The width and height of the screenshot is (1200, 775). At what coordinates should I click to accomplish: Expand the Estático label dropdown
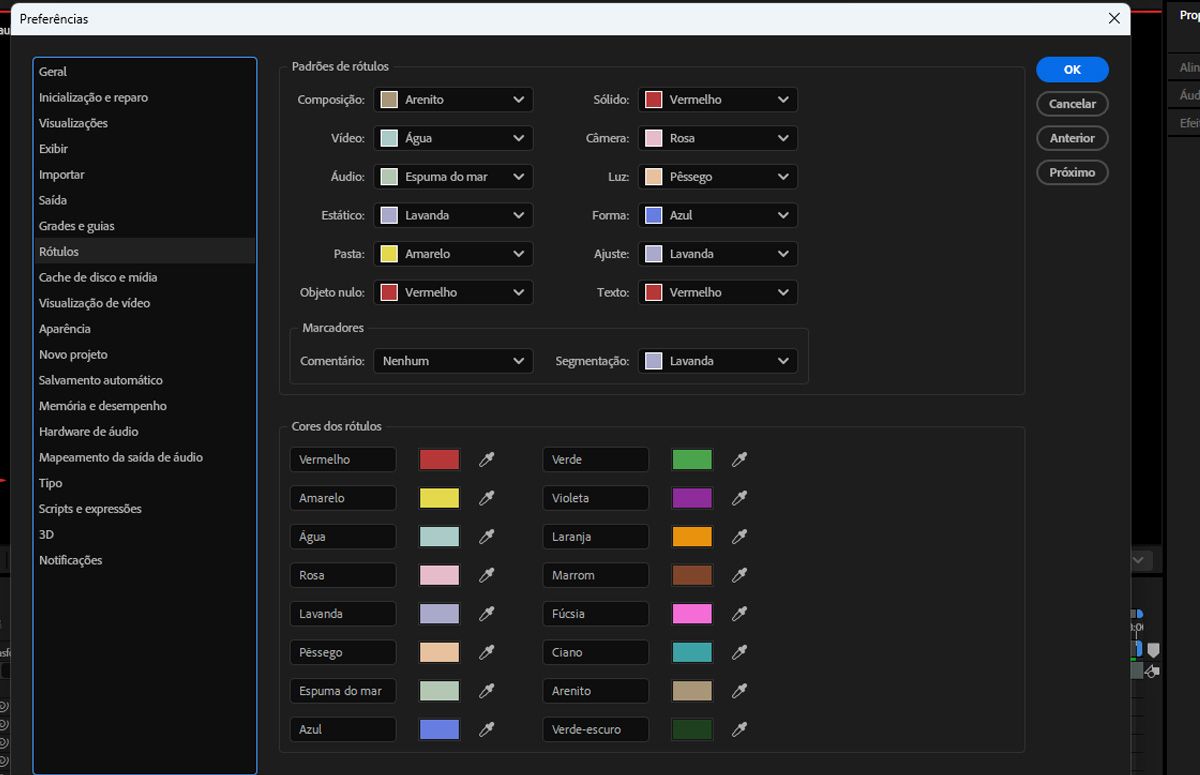[453, 215]
